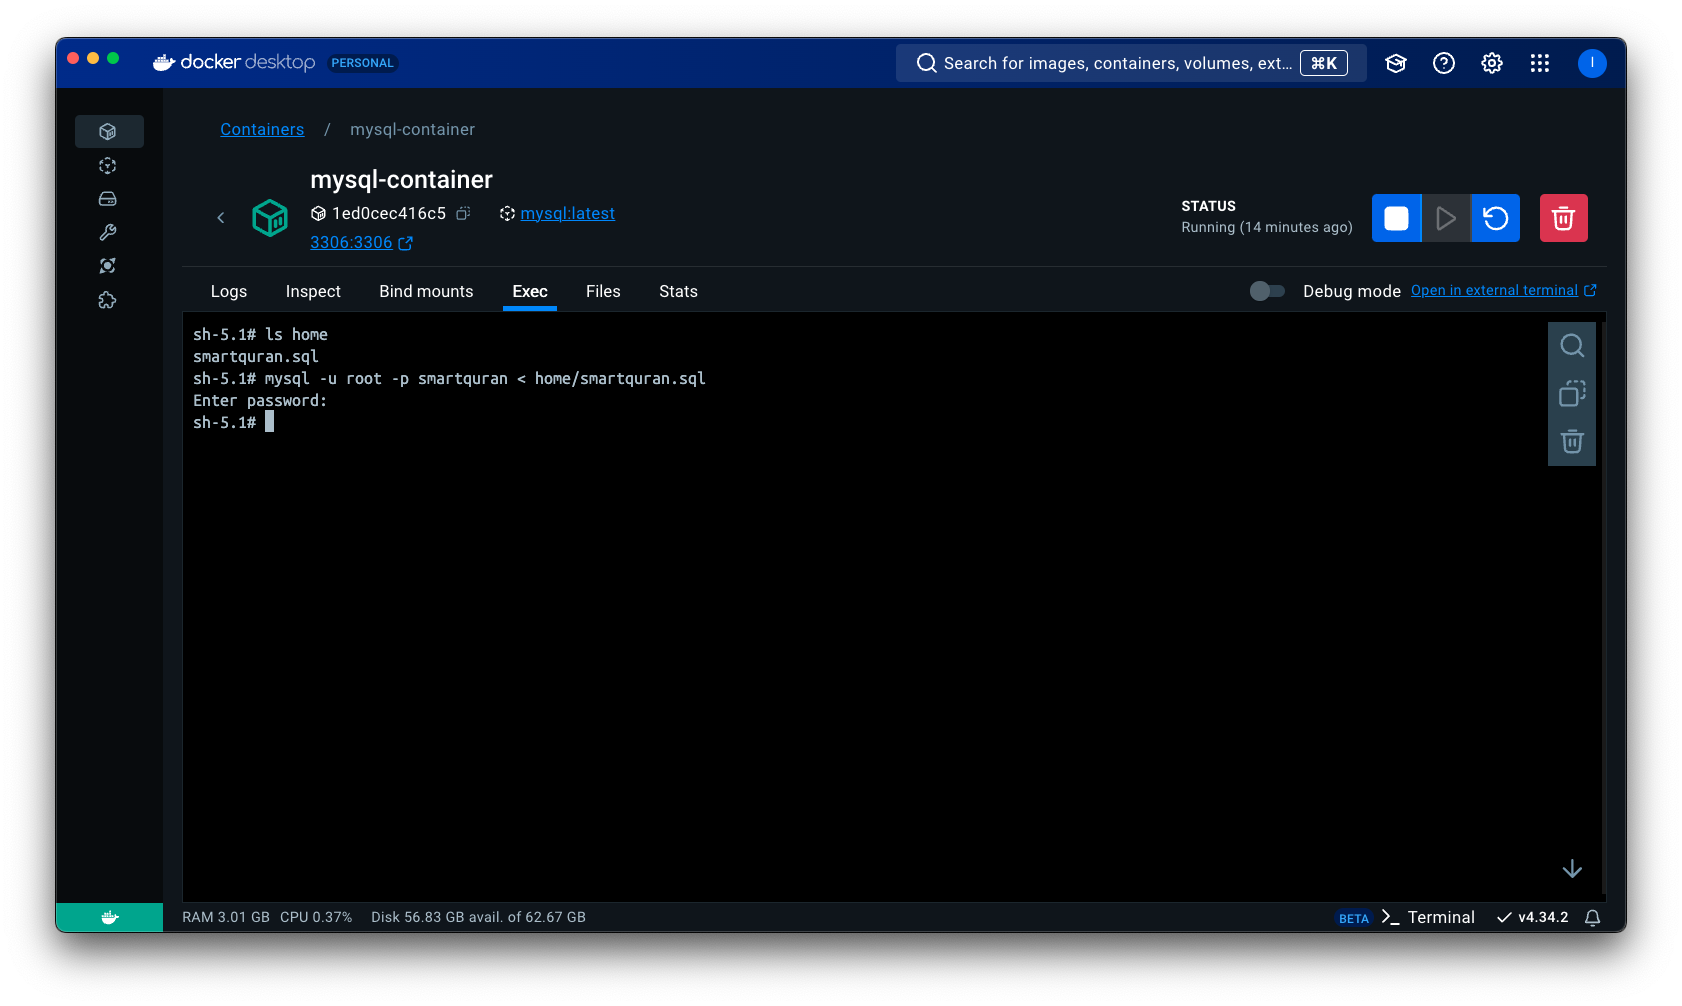The height and width of the screenshot is (1006, 1682).
Task: Click the Docker whale engine status icon
Action: [109, 917]
